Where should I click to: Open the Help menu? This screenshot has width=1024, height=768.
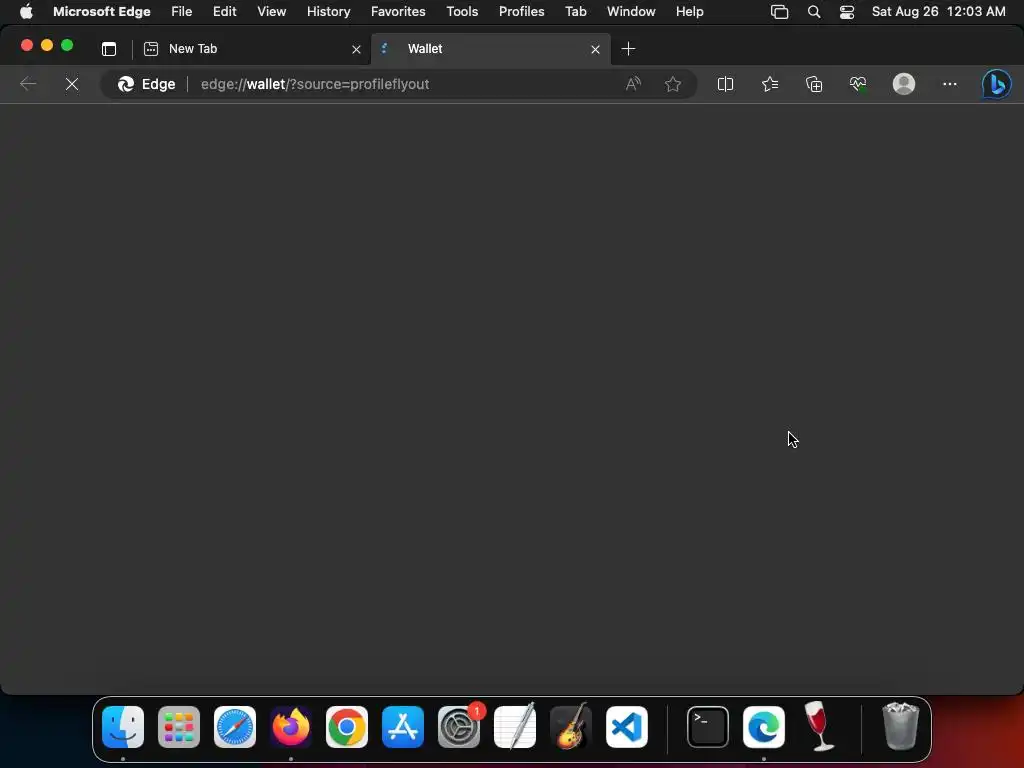coord(690,12)
